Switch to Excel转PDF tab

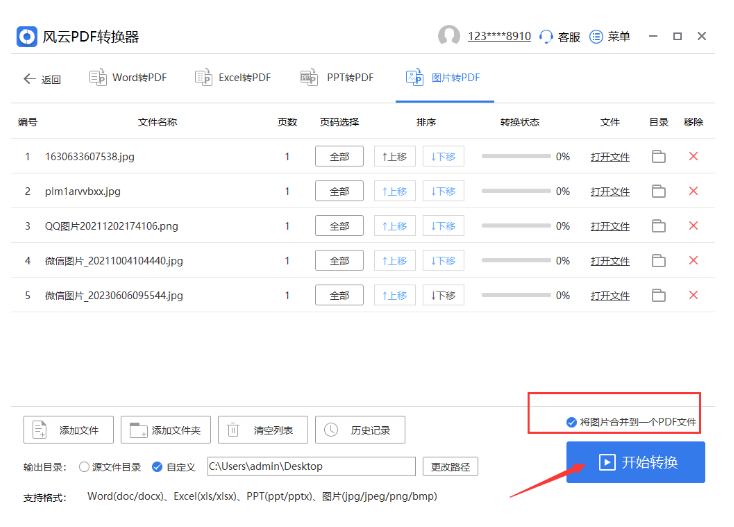(233, 77)
